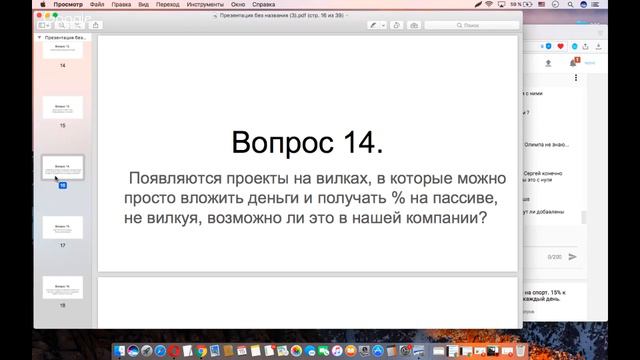Click the Share button in Preview toolbar

96,25
